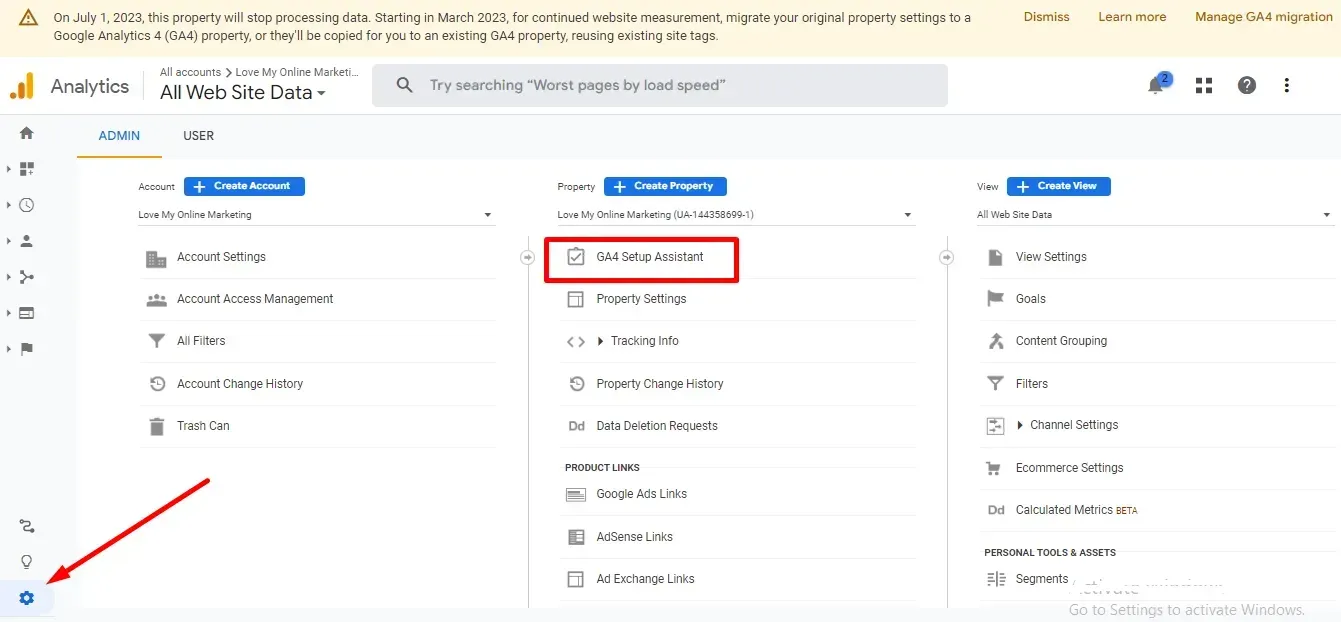Open the Acquisition icon in sidebar
Viewport: 1341px width, 622px height.
(x=27, y=277)
